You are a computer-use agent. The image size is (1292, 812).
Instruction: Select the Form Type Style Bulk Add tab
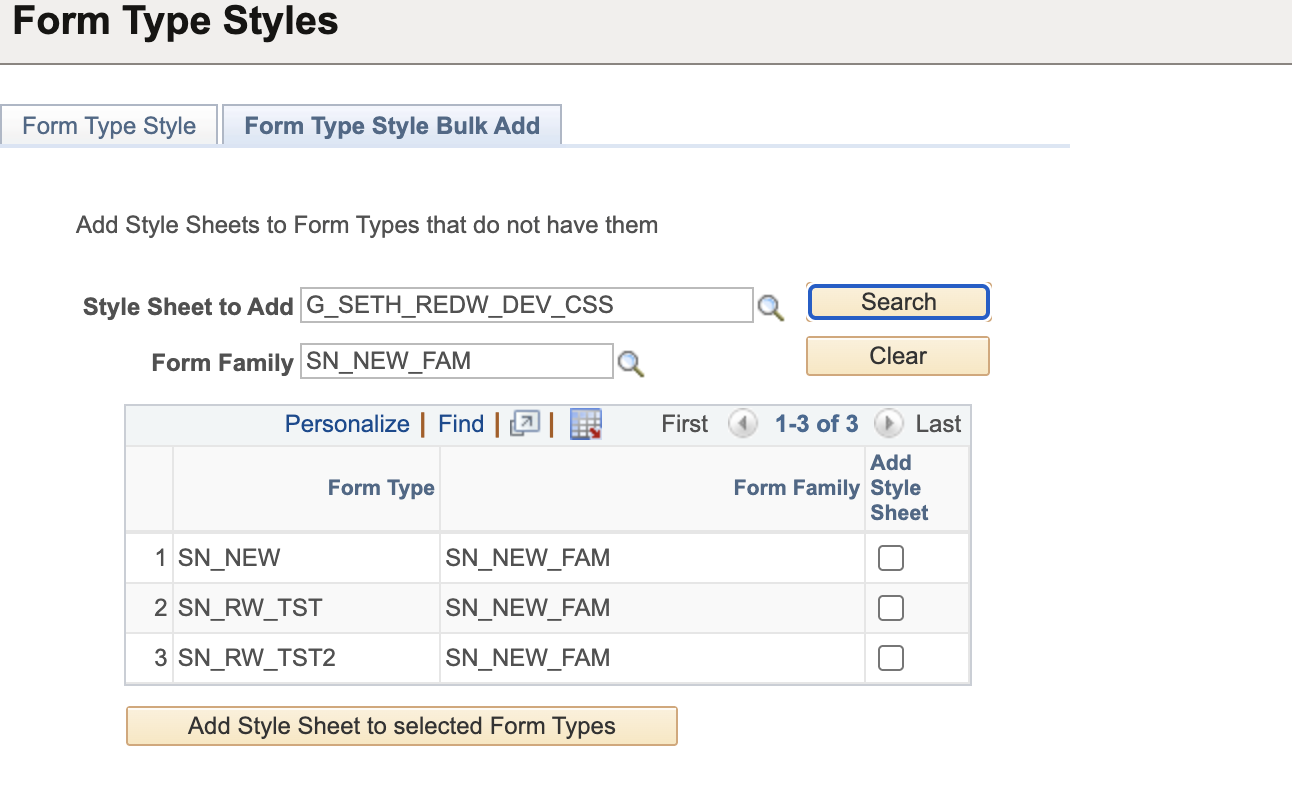[x=391, y=125]
